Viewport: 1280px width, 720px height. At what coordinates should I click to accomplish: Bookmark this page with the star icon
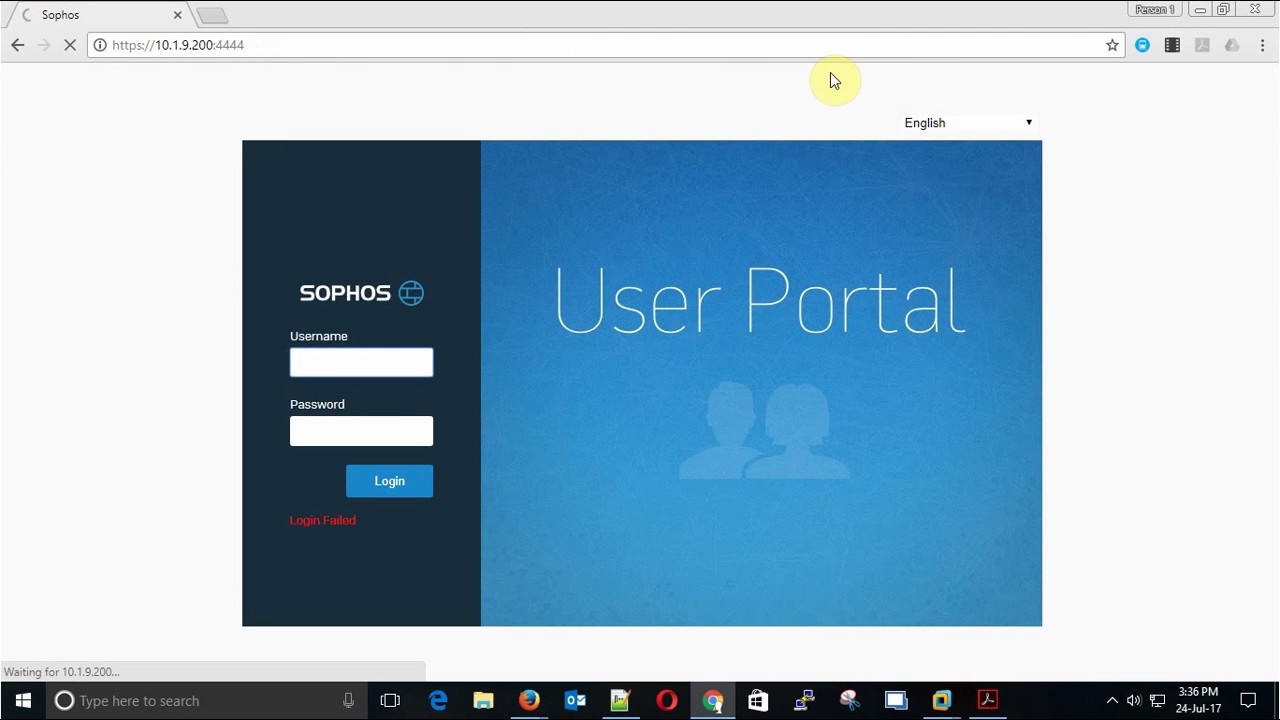point(1112,45)
